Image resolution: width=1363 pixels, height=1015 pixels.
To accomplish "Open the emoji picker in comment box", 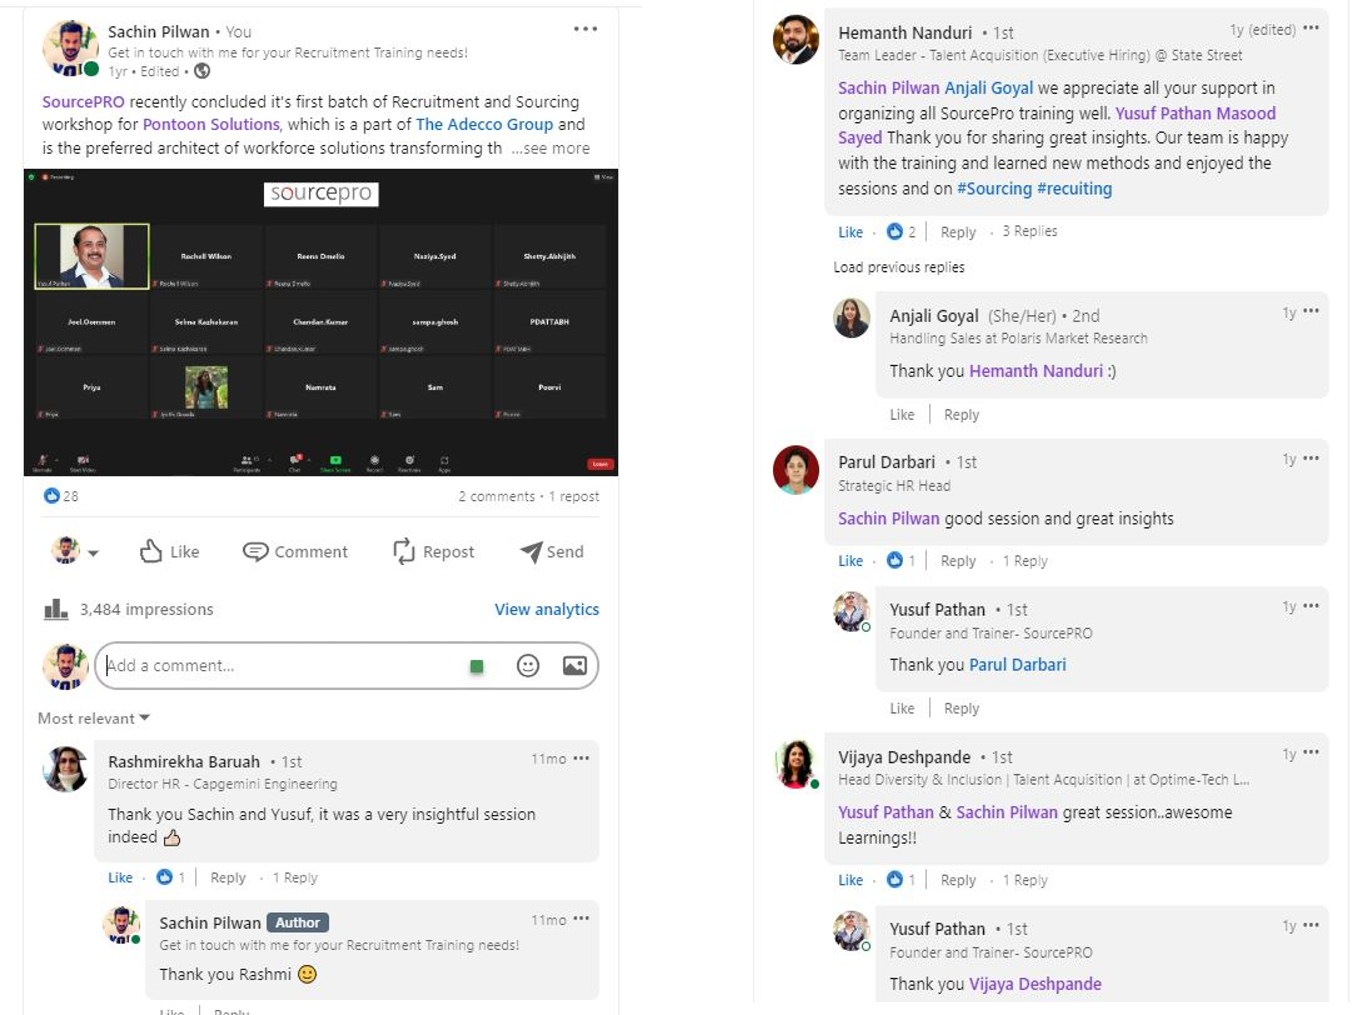I will pyautogui.click(x=528, y=666).
